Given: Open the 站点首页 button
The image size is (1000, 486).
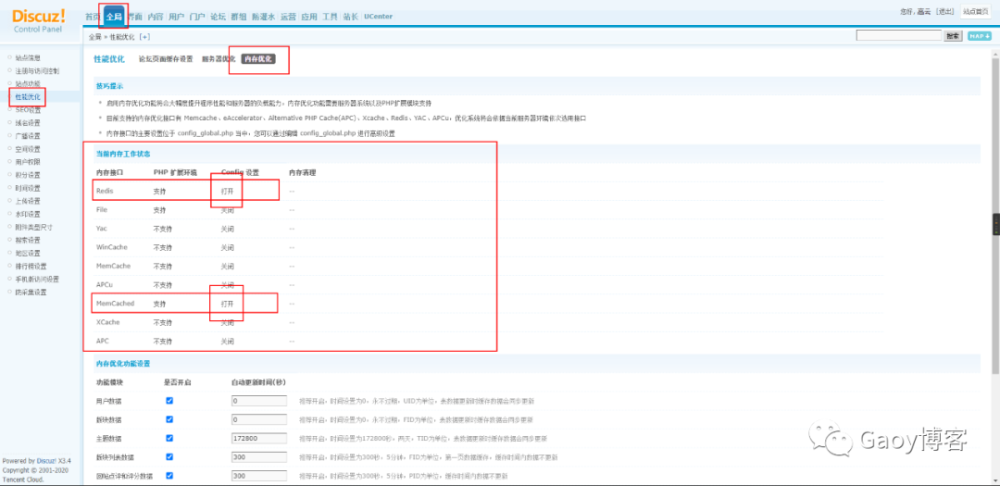Looking at the screenshot, I should 976,11.
